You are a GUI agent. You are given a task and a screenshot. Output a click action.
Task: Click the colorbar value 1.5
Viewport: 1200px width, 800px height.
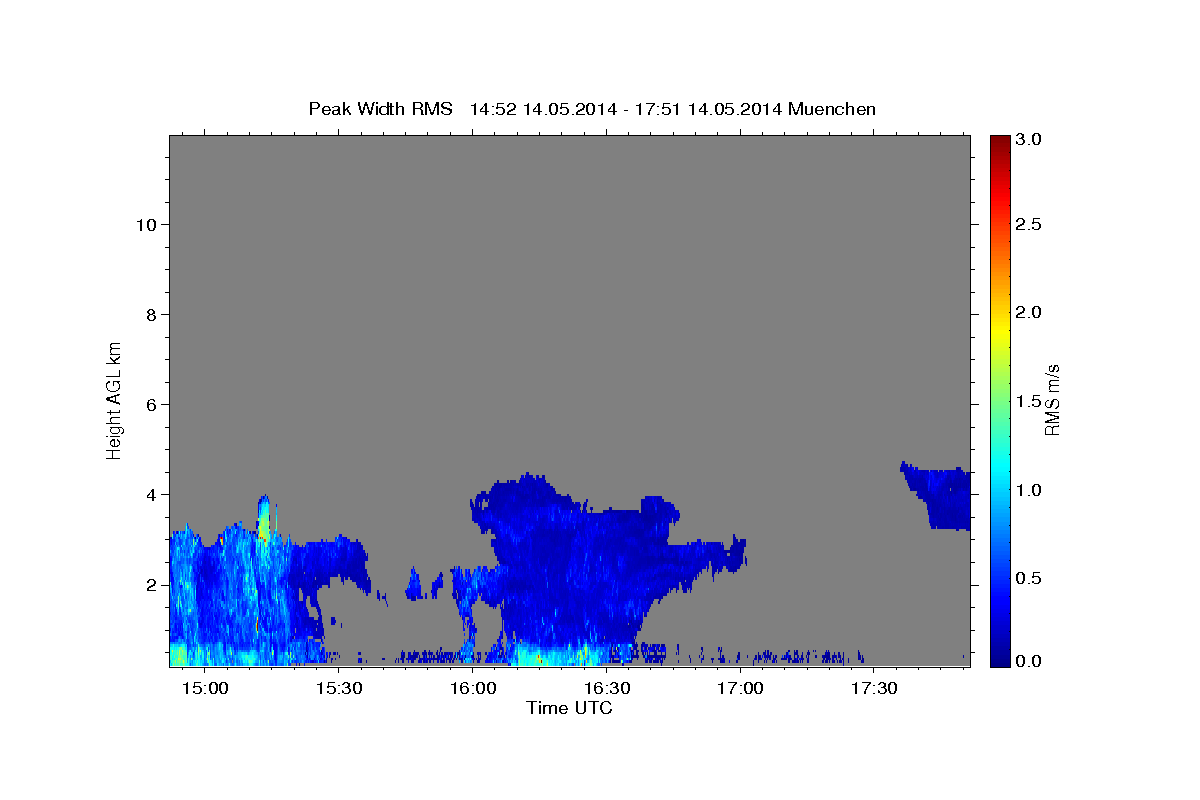(x=1029, y=400)
